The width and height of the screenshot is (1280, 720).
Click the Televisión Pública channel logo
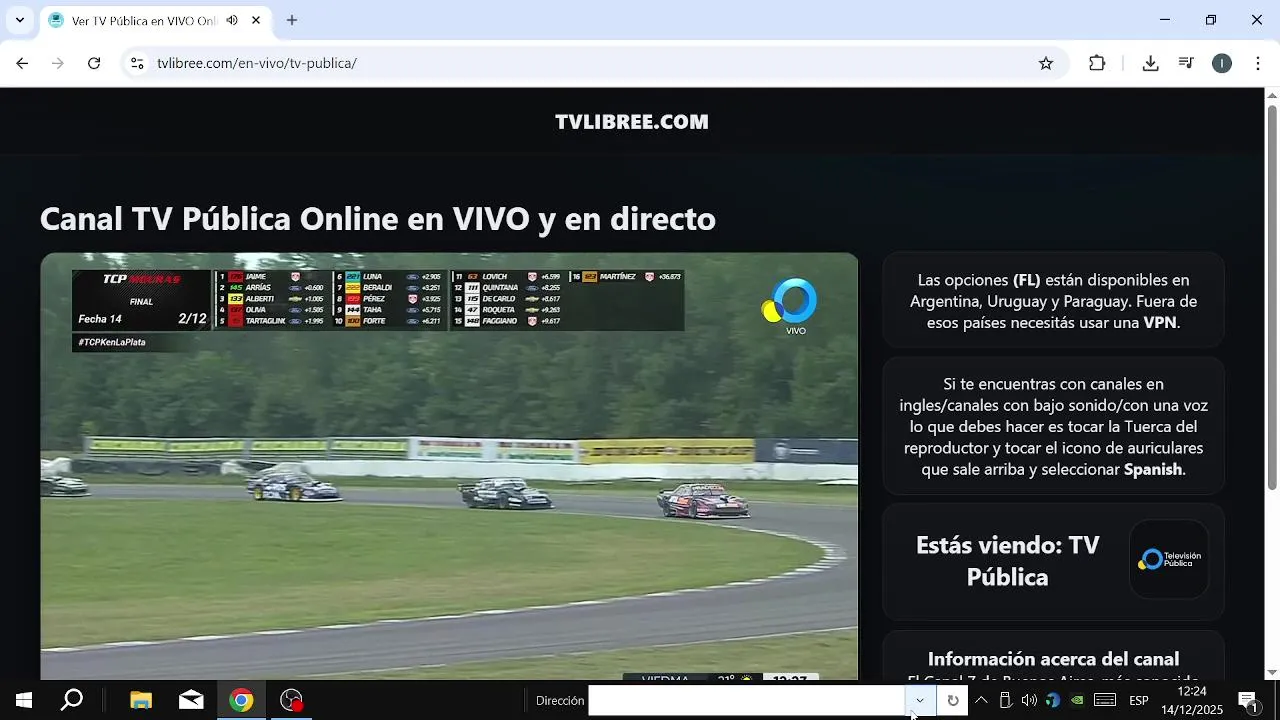tap(1169, 560)
